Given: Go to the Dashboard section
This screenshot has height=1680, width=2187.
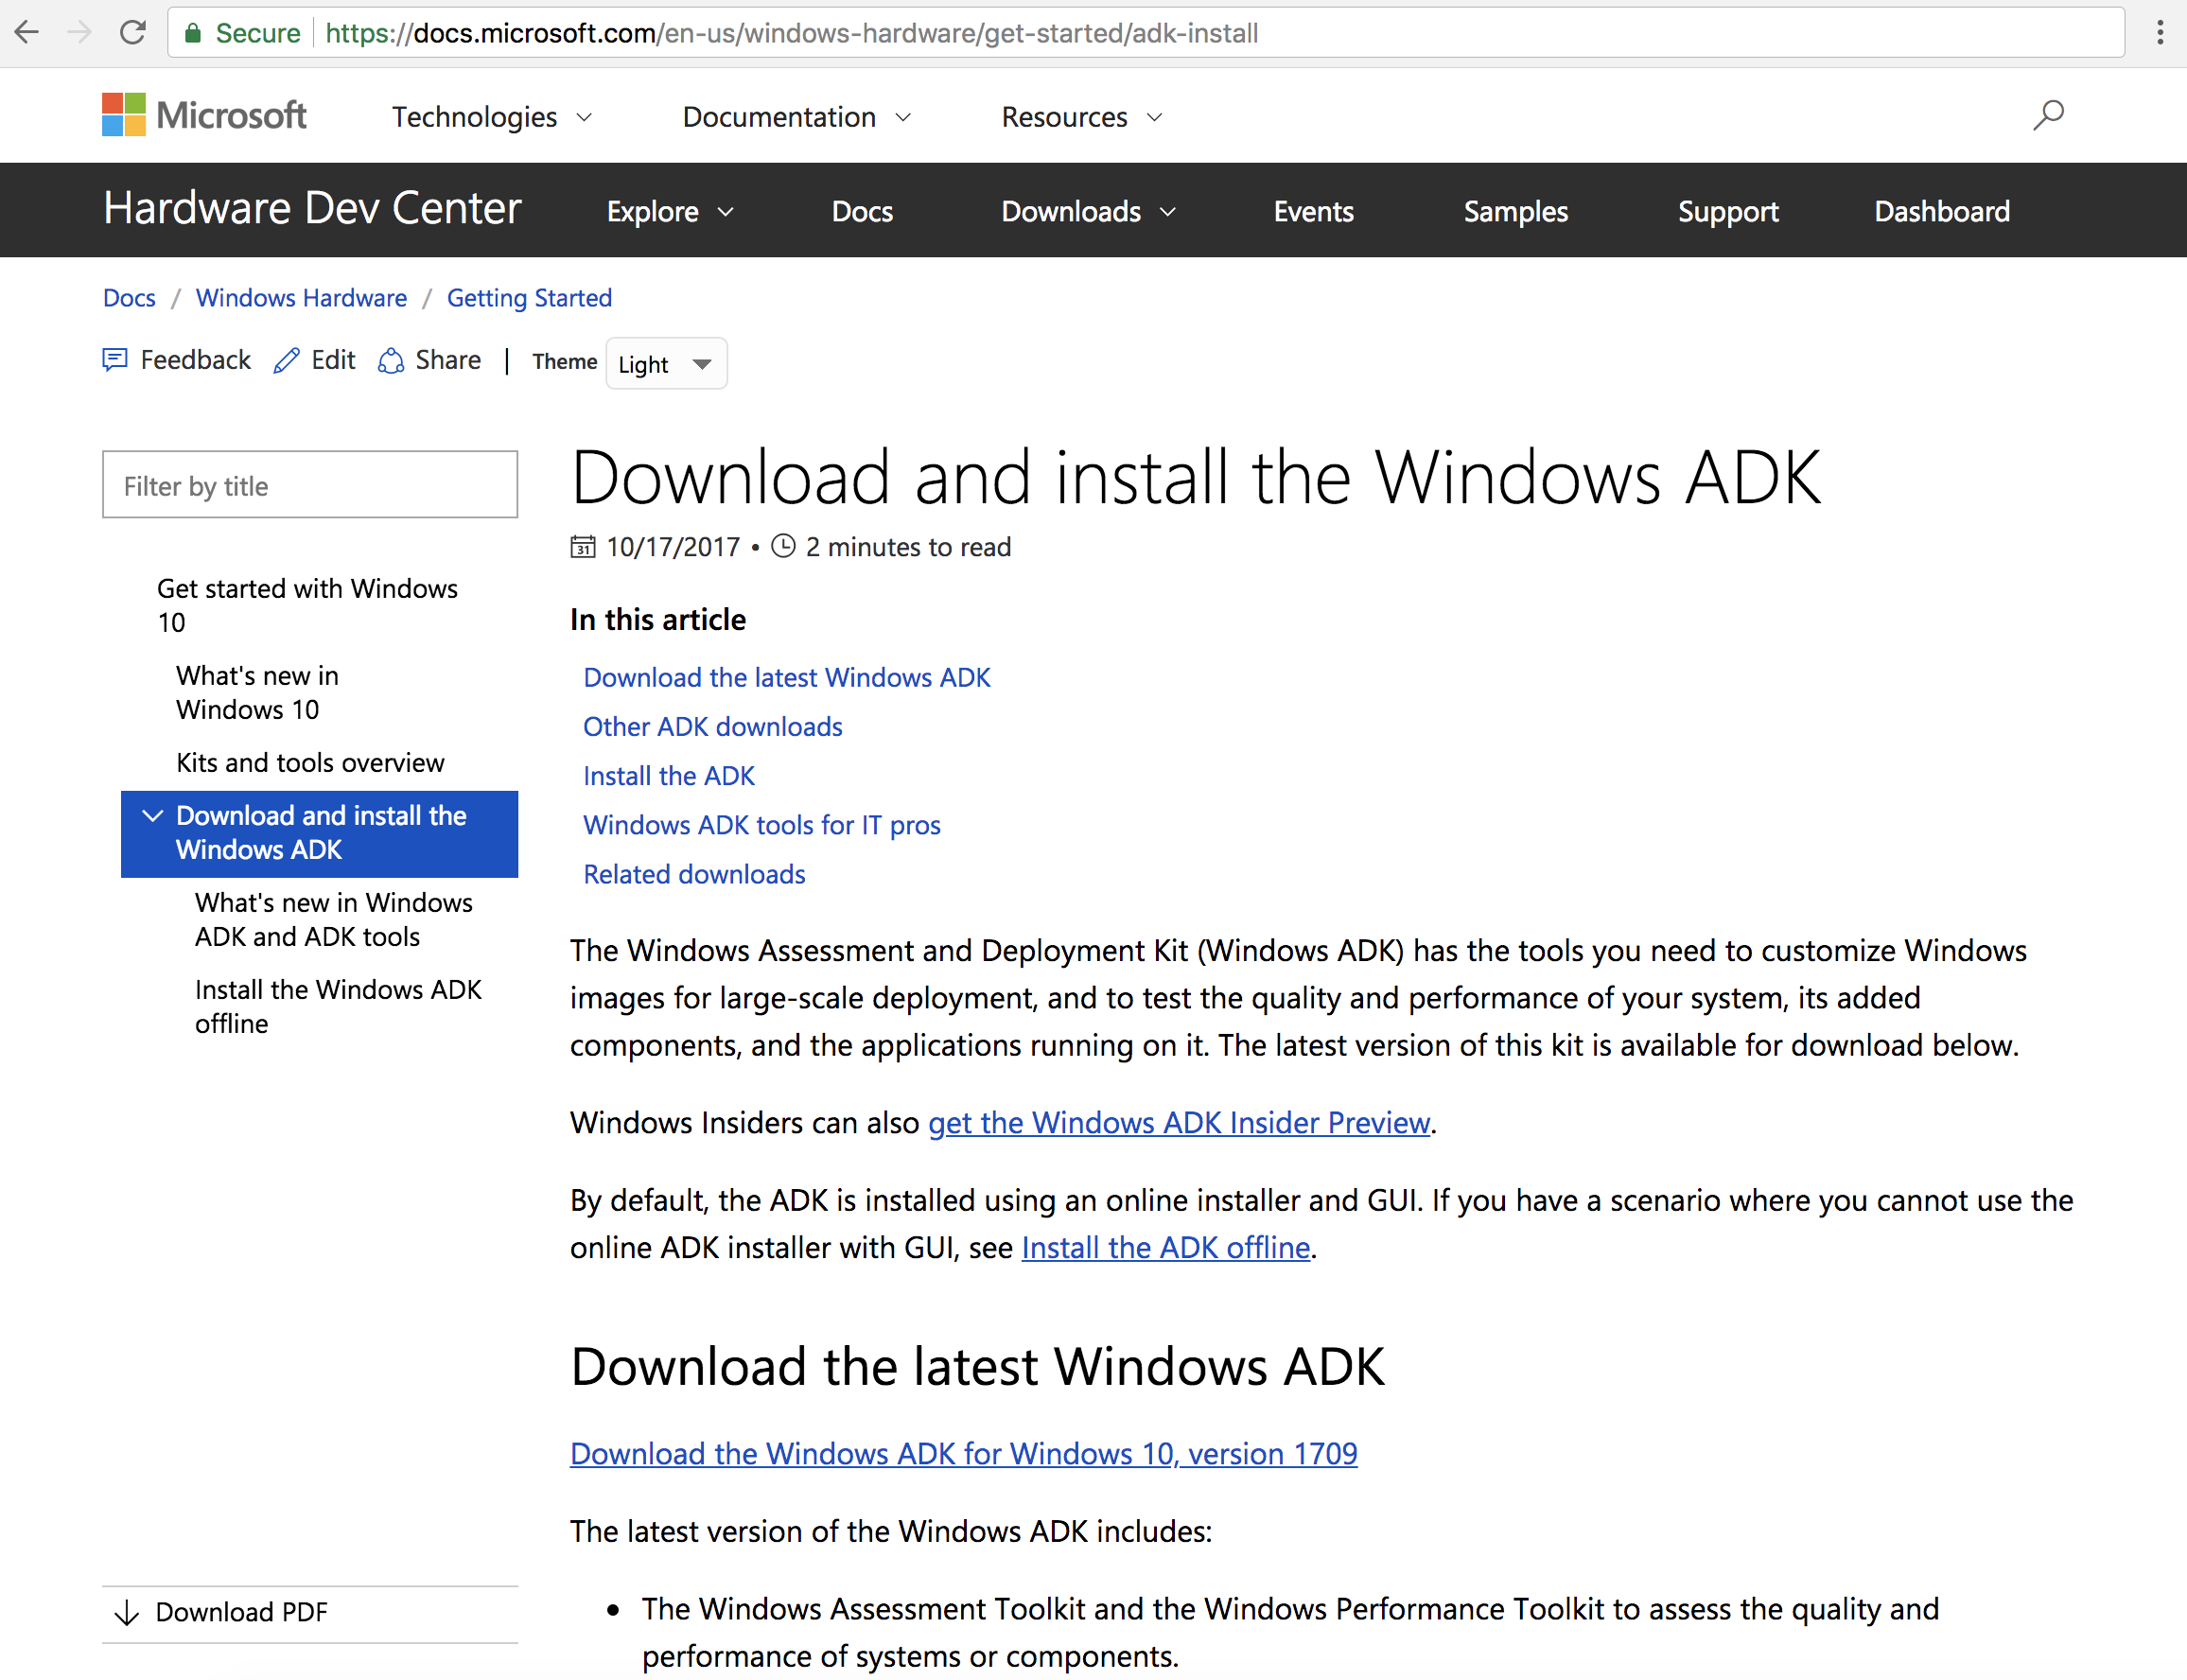Looking at the screenshot, I should [x=1941, y=211].
